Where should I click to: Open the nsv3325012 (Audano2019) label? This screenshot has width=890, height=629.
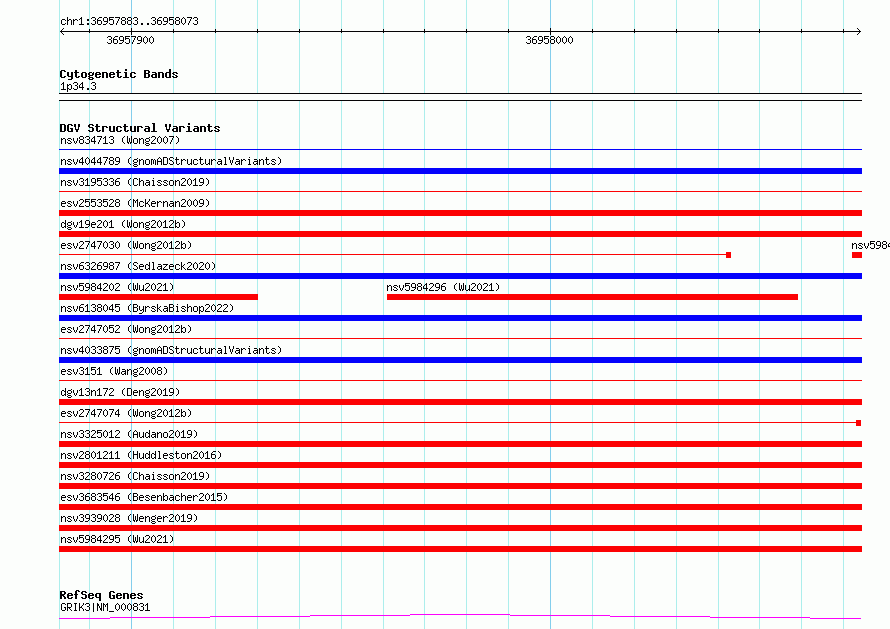point(129,434)
